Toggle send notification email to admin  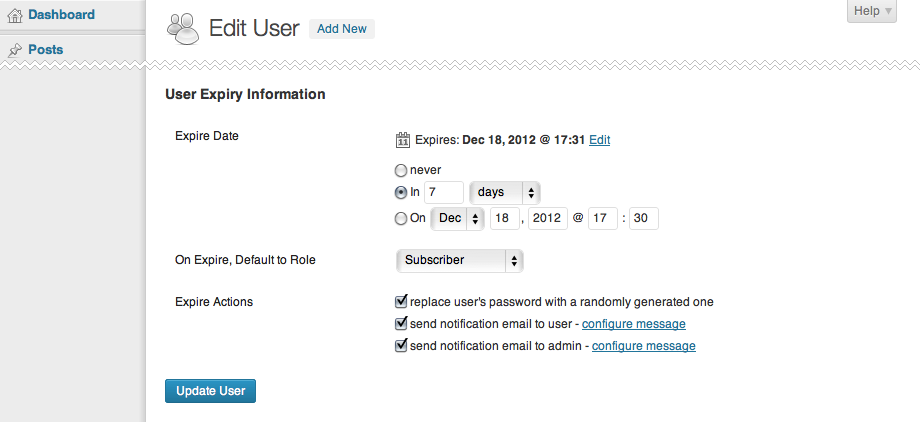tap(402, 346)
